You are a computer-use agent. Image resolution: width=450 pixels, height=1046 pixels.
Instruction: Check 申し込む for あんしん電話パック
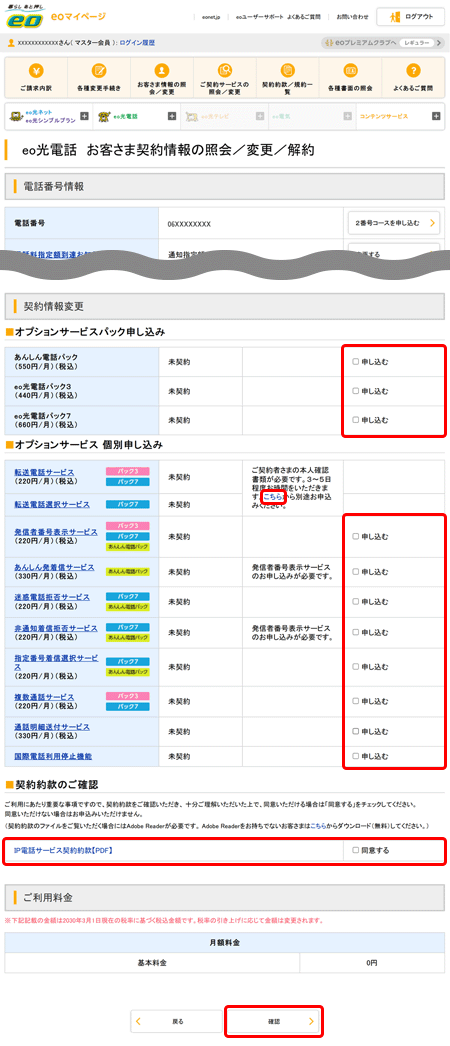(x=355, y=362)
